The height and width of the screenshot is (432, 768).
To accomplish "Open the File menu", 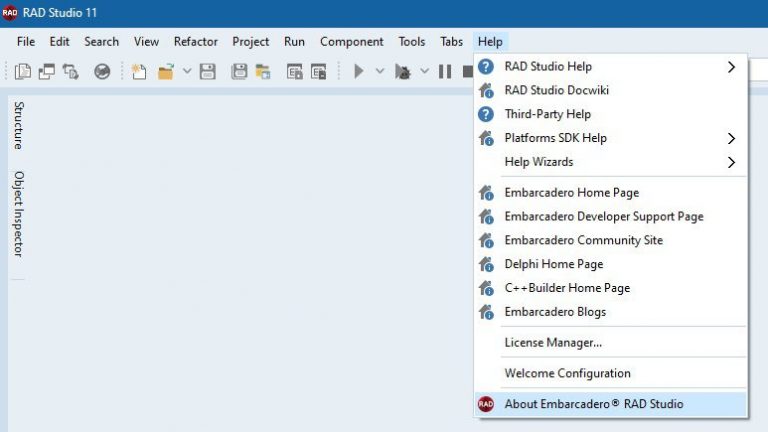I will (x=26, y=42).
